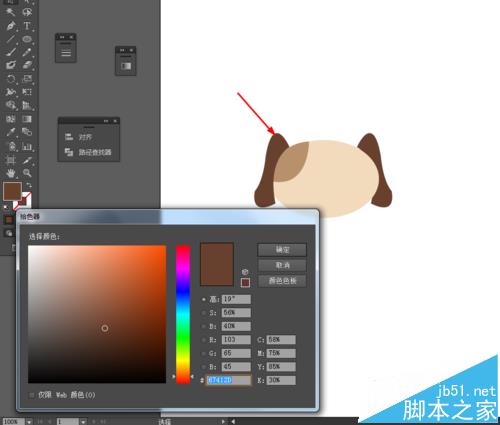This screenshot has width=500, height=425.
Task: Select the Perspective Grid tool
Action: tap(27, 105)
